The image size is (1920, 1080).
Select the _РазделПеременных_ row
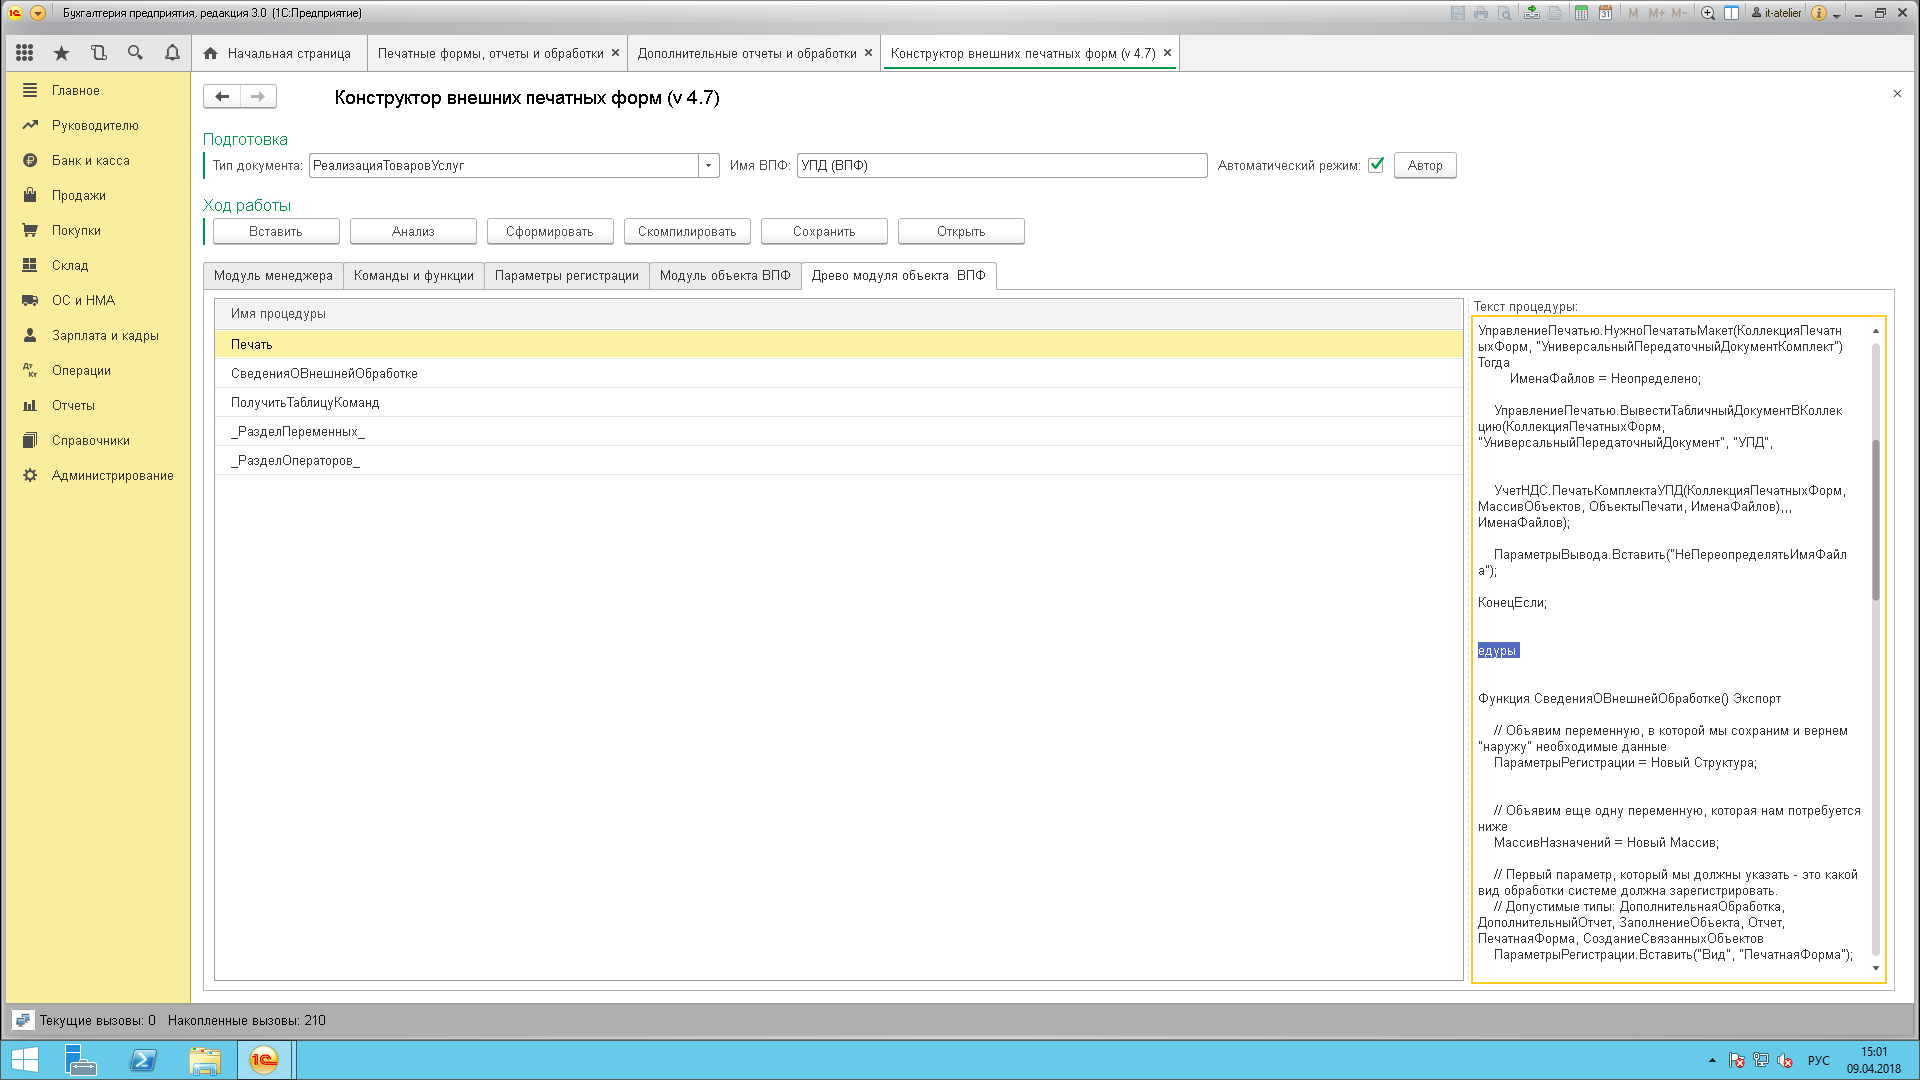839,431
